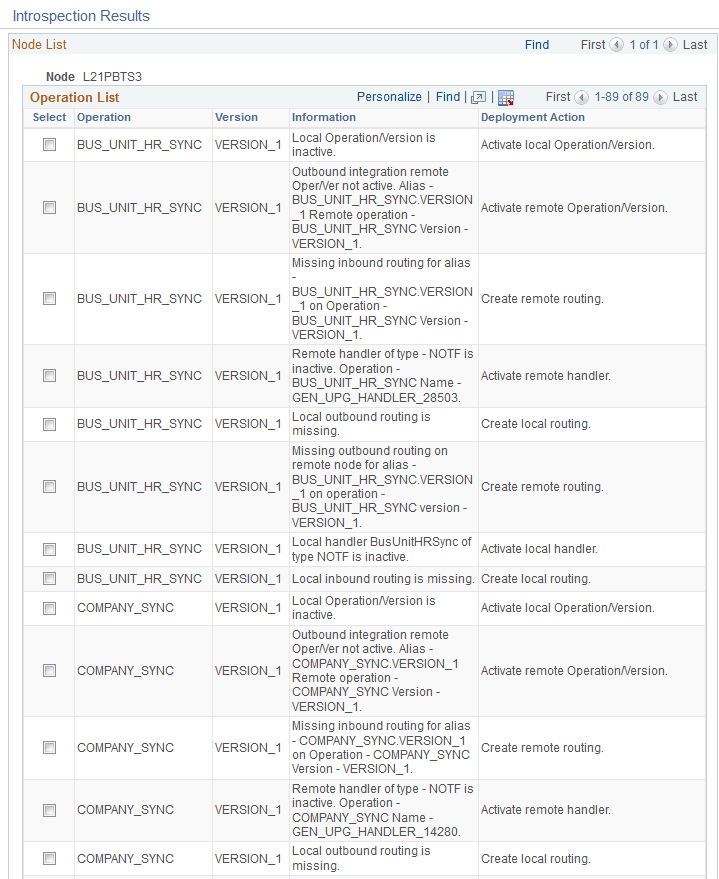Check the row marked Local inbound routing is missing
This screenshot has height=879, width=719.
(x=49, y=578)
